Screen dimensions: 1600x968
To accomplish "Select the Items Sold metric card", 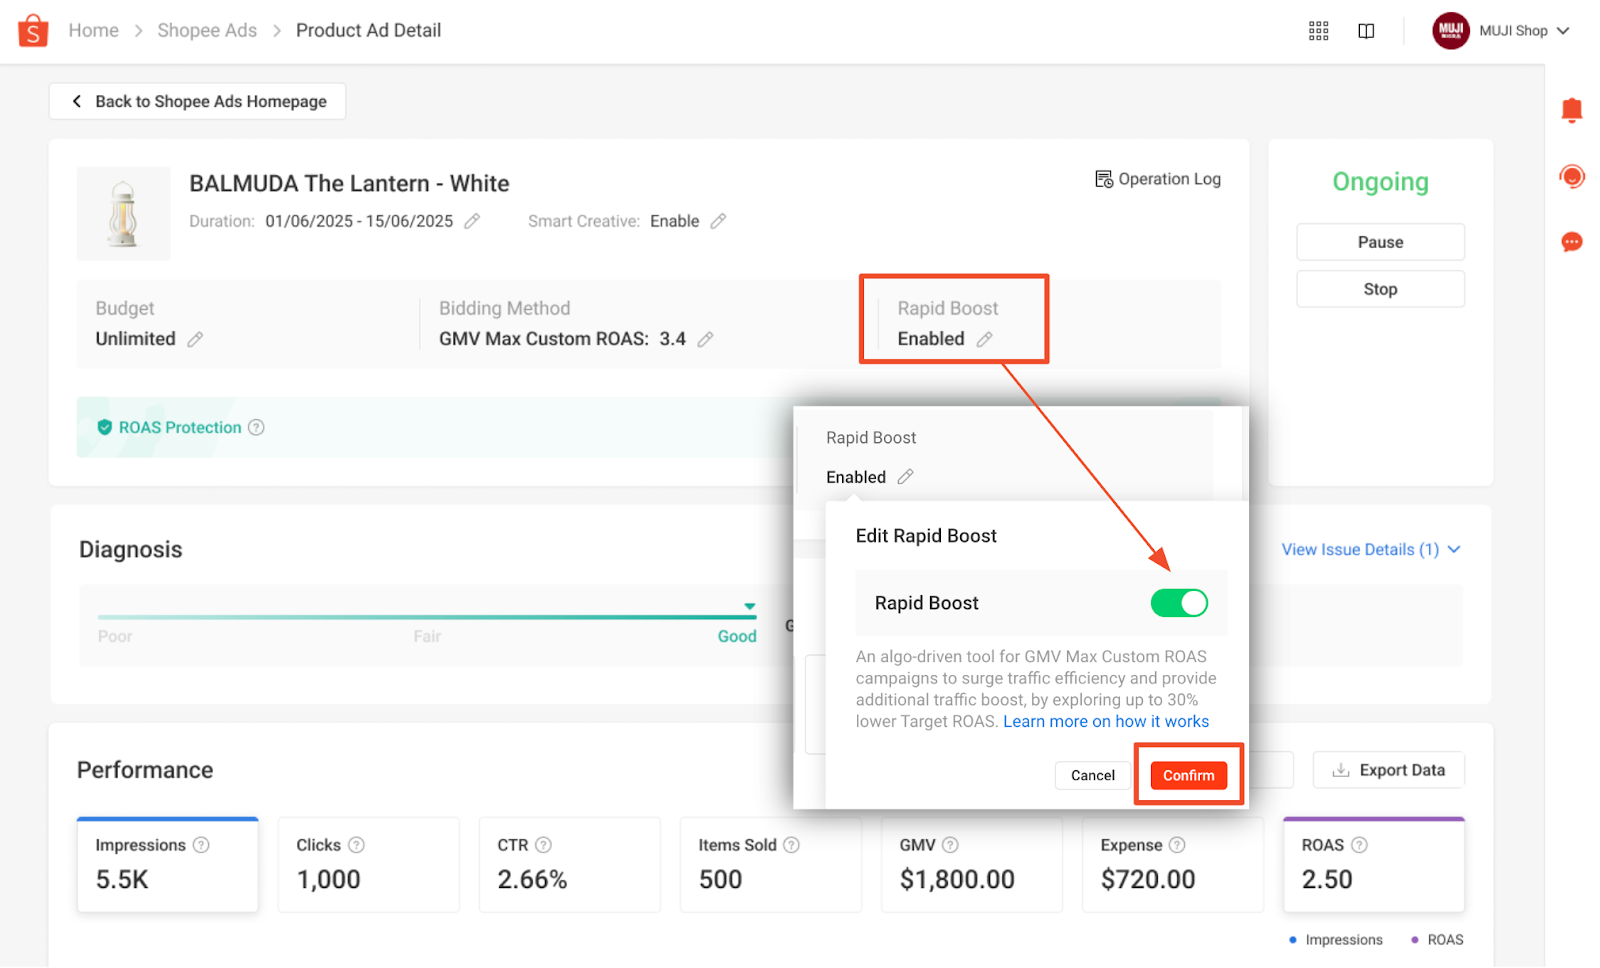I will tap(771, 865).
